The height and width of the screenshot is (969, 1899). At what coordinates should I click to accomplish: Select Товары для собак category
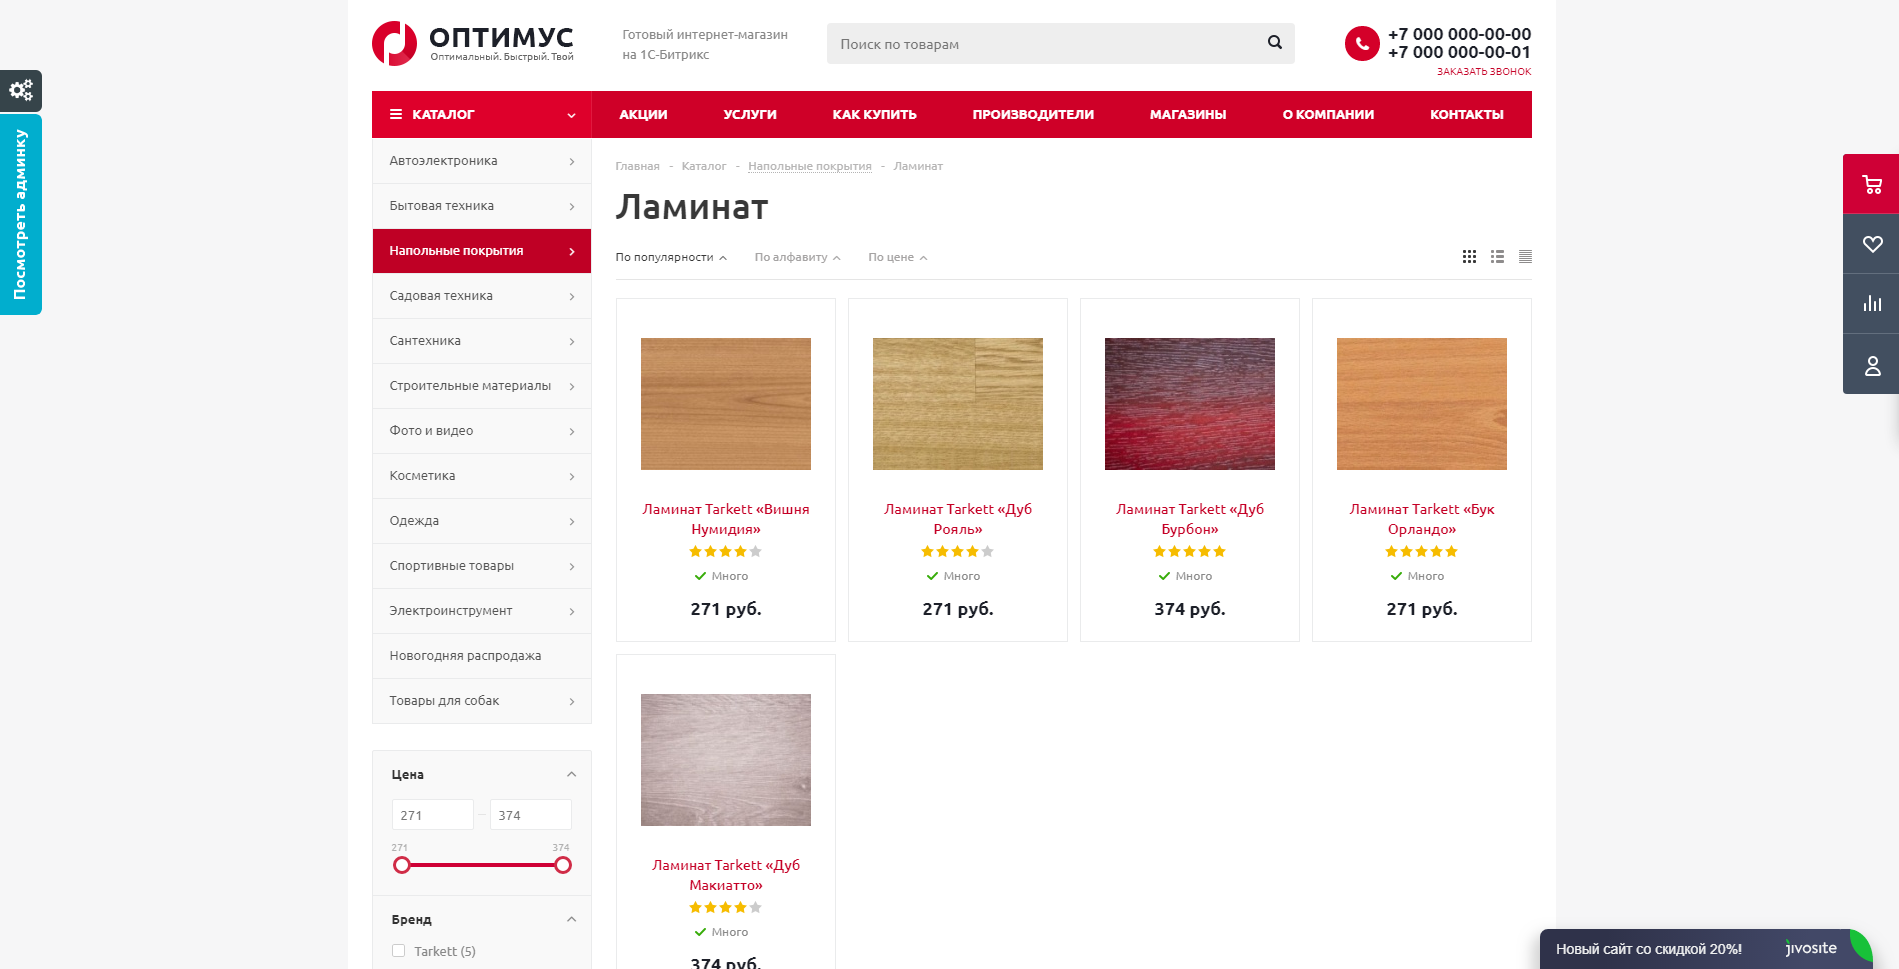[482, 701]
